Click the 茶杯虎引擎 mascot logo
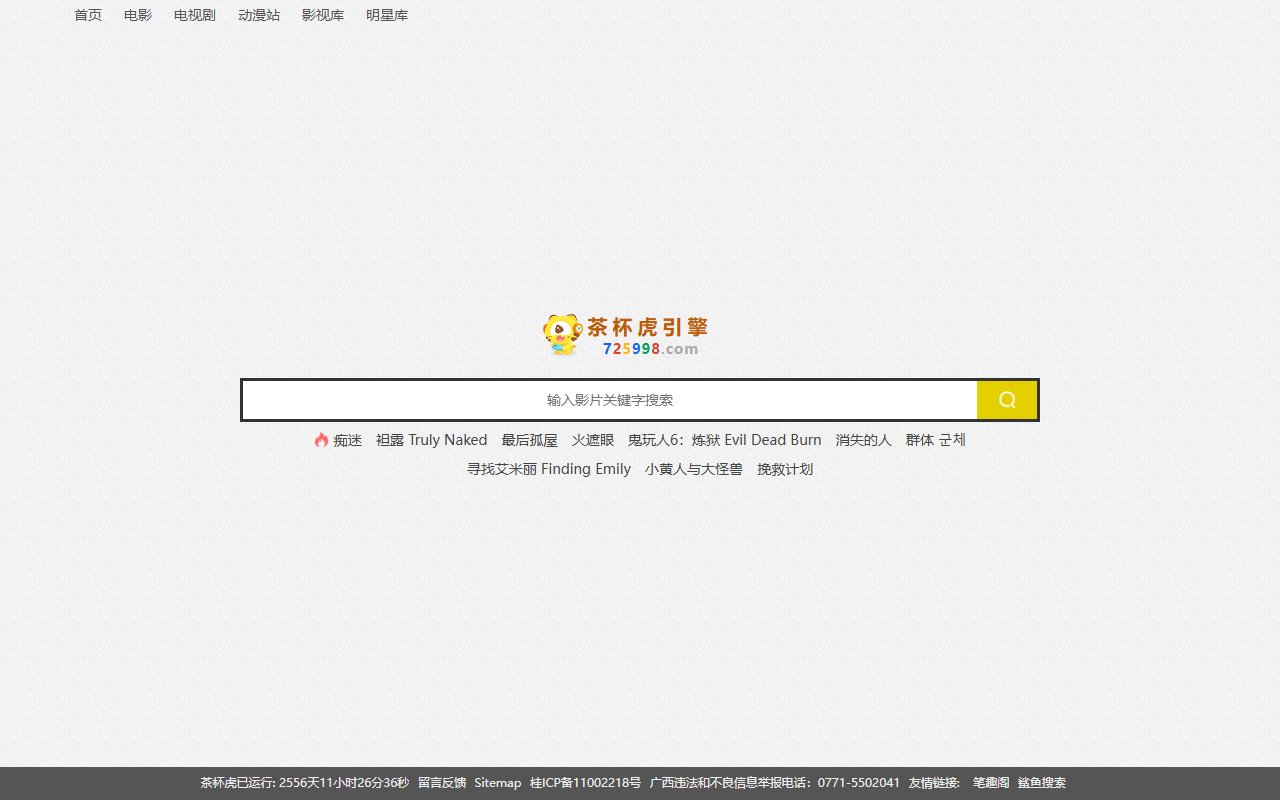Screen dimensions: 1280x800 [x=626, y=335]
